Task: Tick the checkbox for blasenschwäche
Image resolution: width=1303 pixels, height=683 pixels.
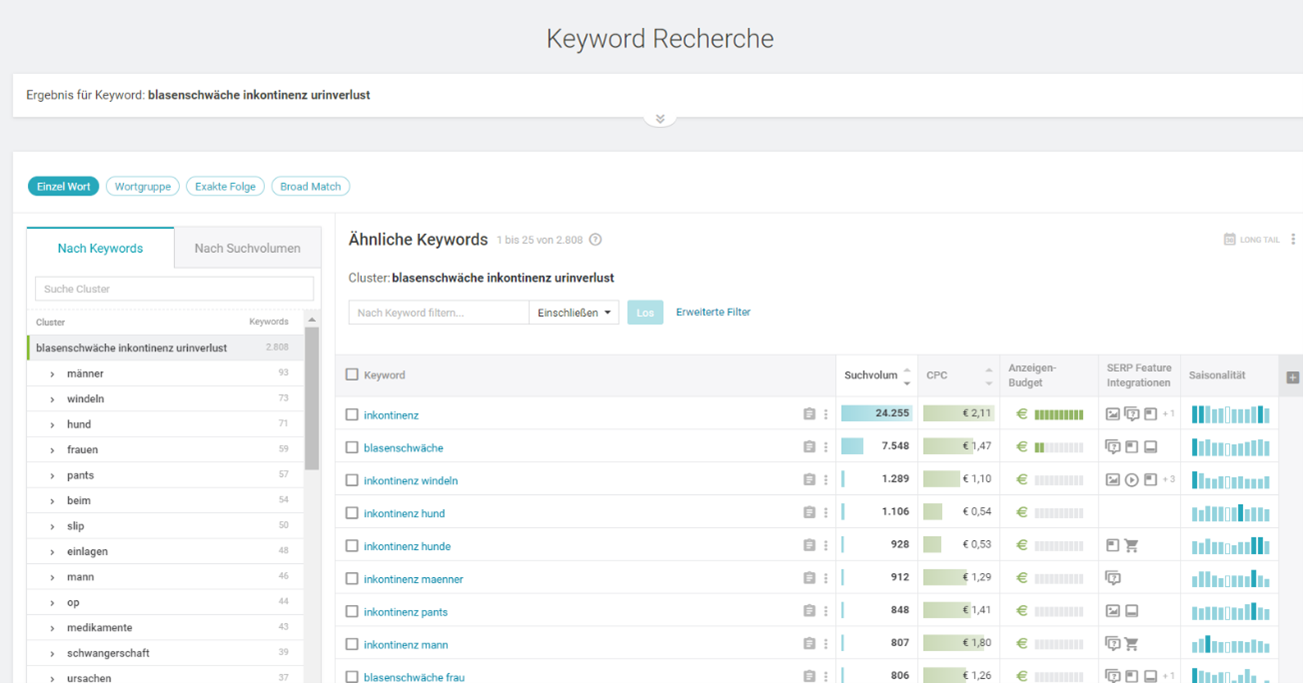Action: click(352, 447)
